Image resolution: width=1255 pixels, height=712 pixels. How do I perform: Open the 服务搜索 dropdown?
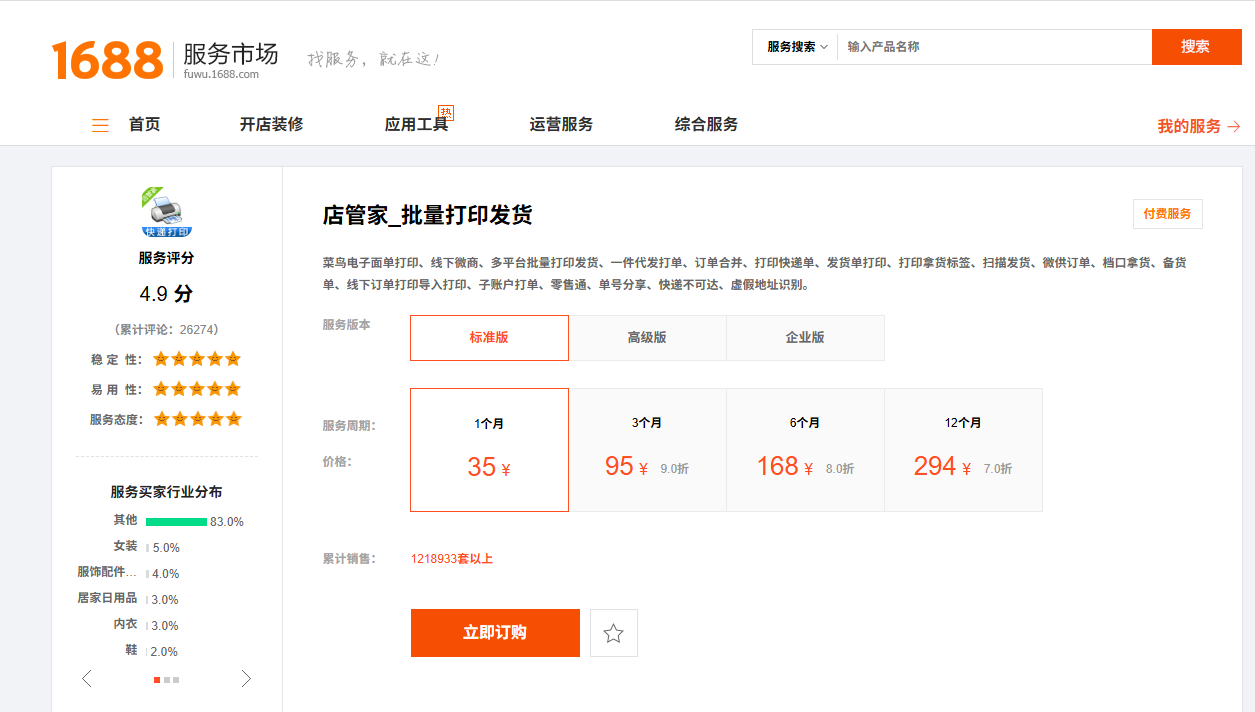pos(796,47)
